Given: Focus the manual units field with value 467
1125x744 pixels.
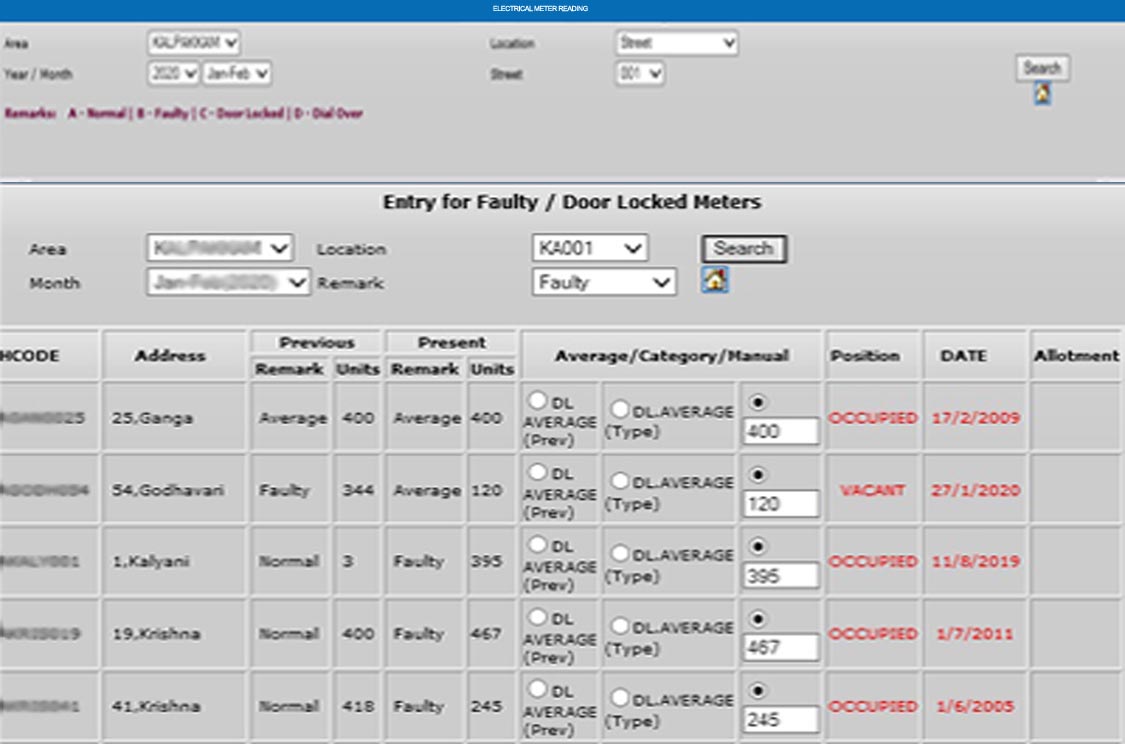Looking at the screenshot, I should pyautogui.click(x=781, y=648).
